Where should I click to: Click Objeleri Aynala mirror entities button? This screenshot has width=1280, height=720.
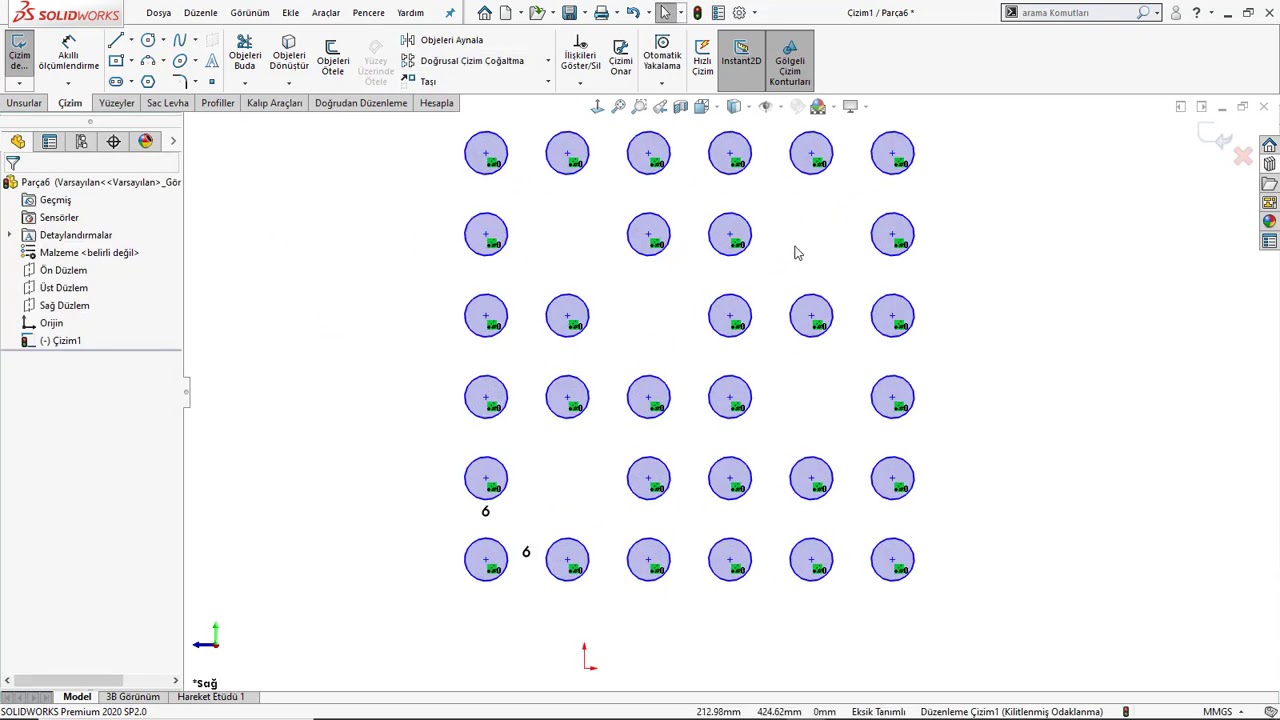[442, 40]
